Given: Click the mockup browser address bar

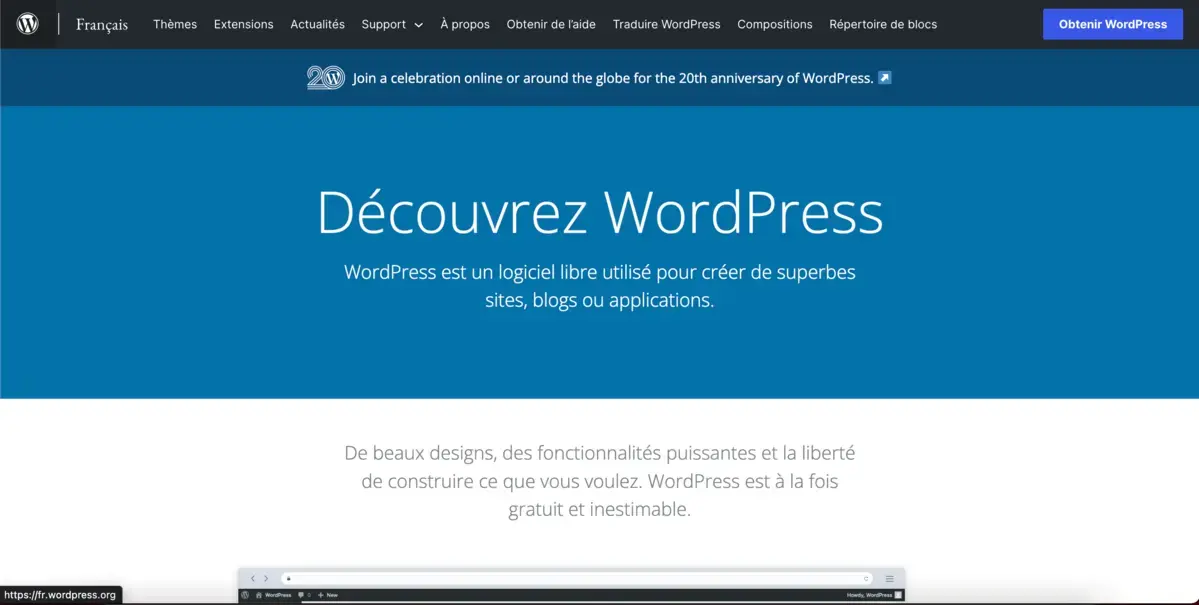Looking at the screenshot, I should pyautogui.click(x=577, y=578).
